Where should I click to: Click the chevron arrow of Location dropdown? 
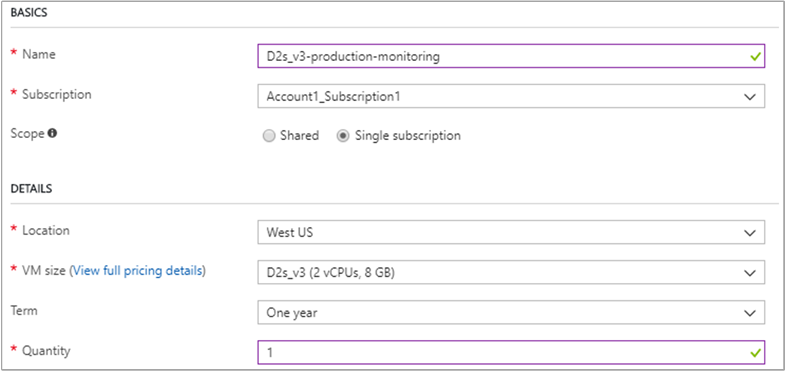750,233
